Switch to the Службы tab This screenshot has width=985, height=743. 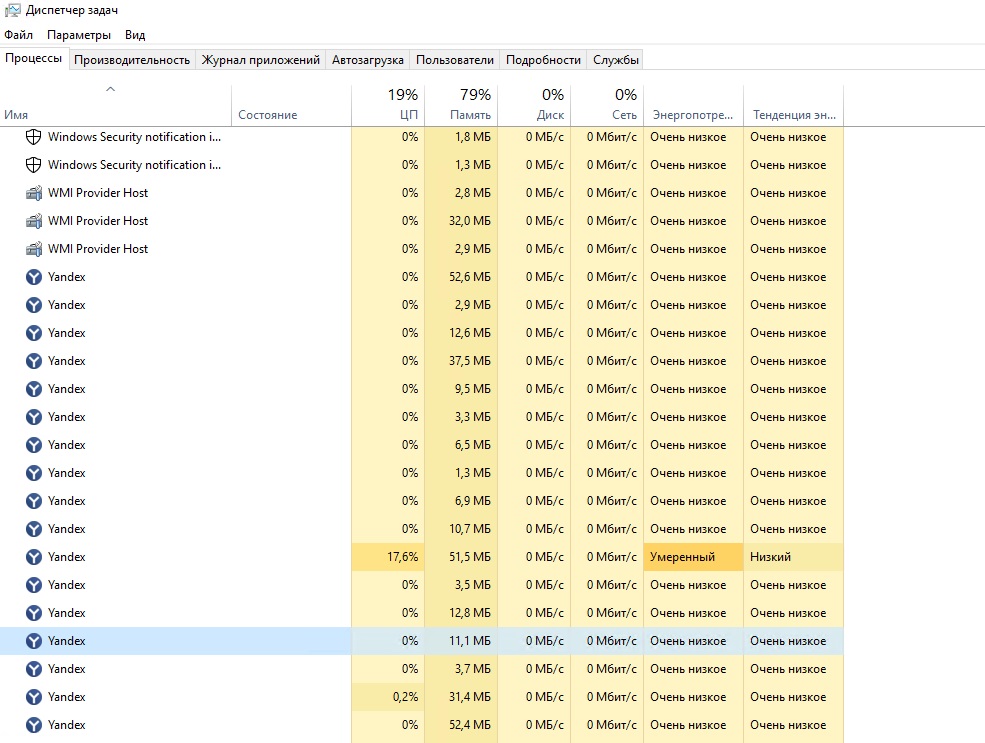tap(616, 60)
